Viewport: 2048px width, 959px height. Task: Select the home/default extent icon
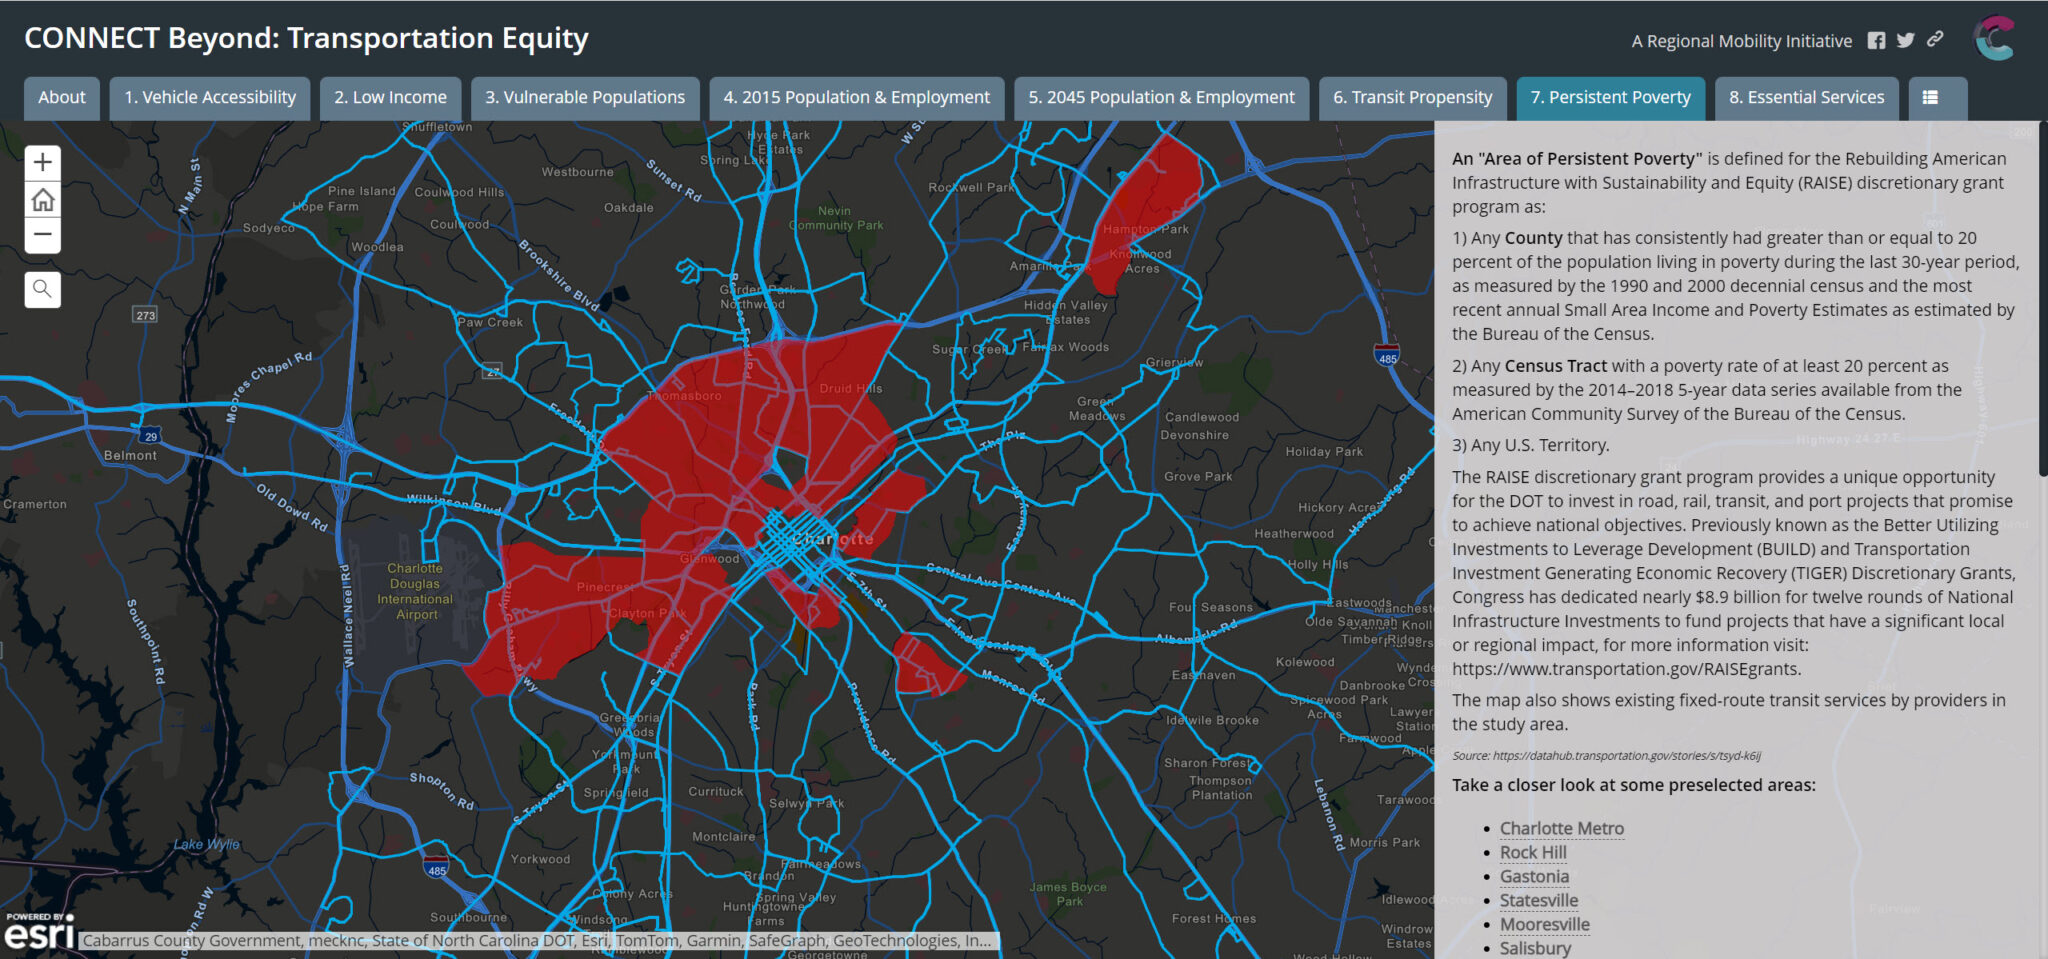pos(42,199)
